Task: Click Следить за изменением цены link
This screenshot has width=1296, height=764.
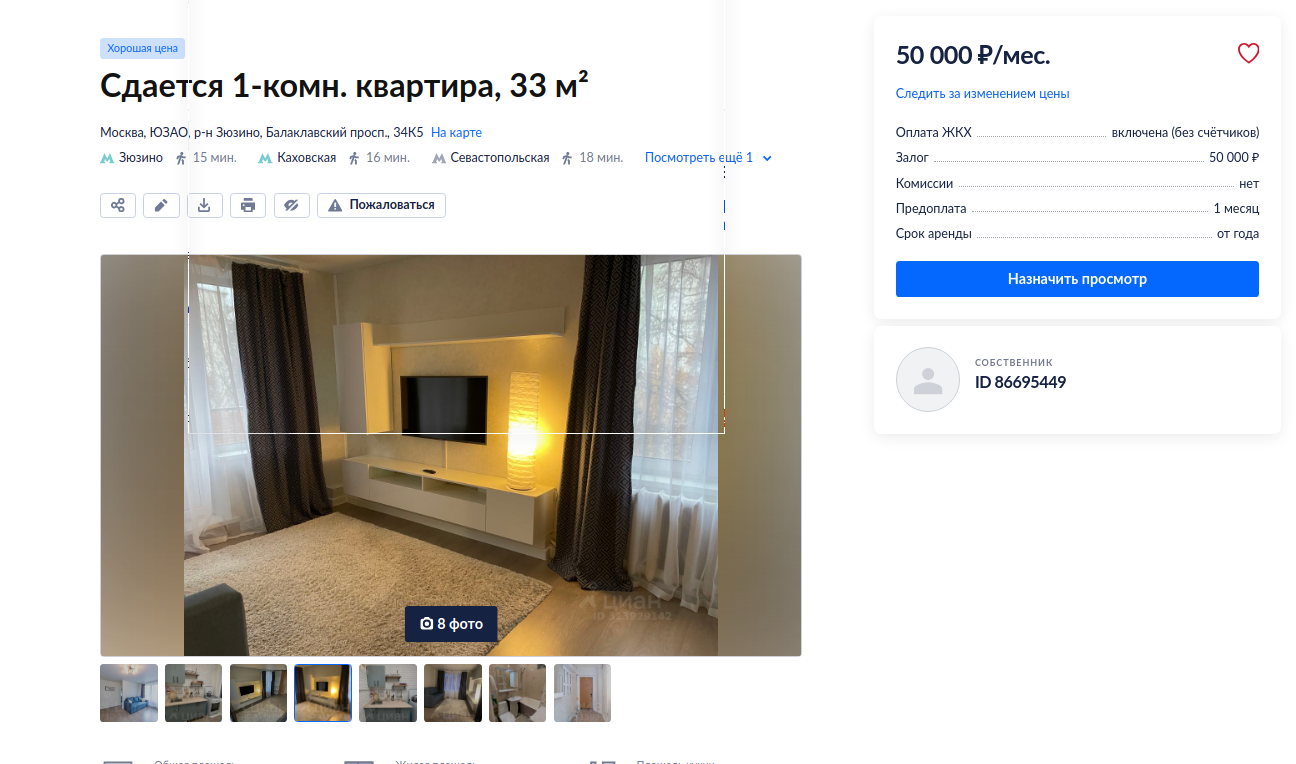Action: coord(982,93)
